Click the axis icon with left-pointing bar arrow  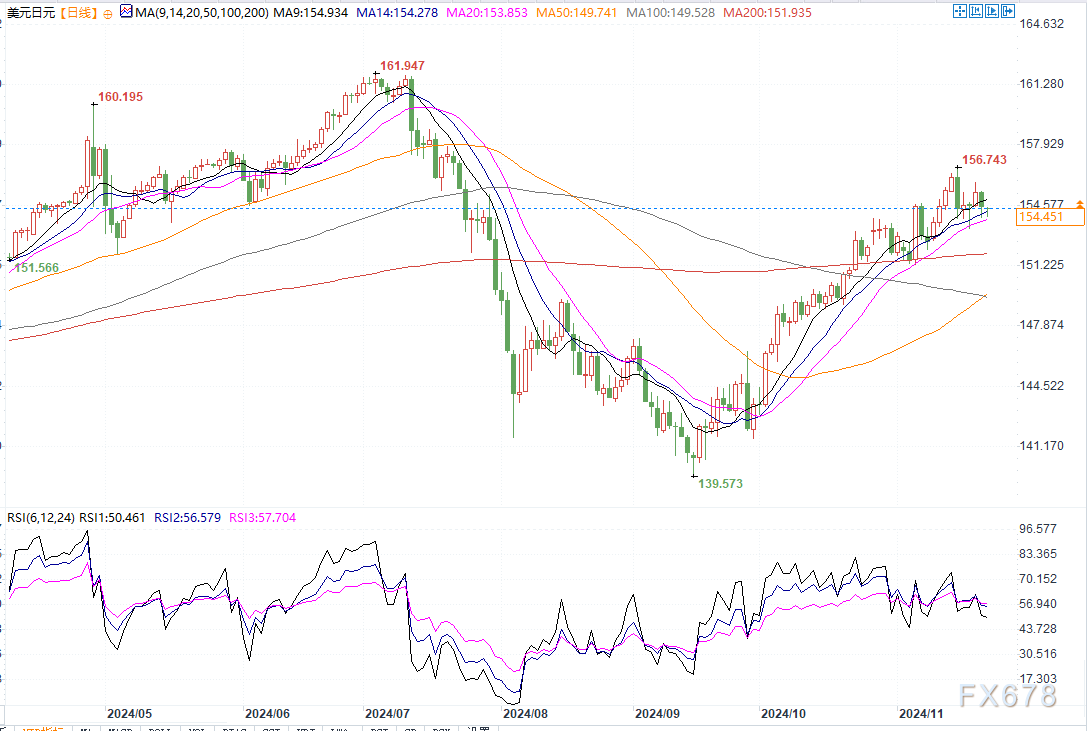coord(976,11)
